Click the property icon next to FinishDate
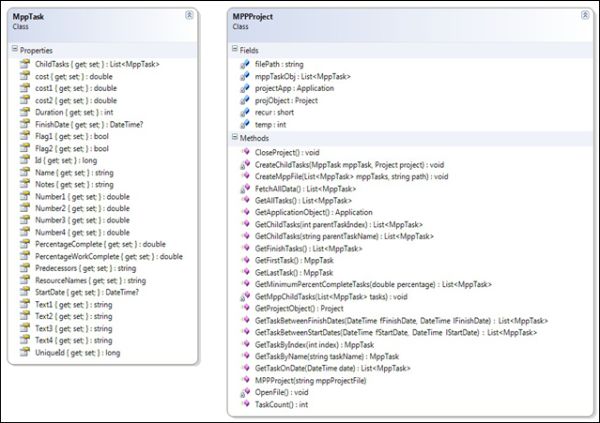The width and height of the screenshot is (600, 423). click(25, 124)
